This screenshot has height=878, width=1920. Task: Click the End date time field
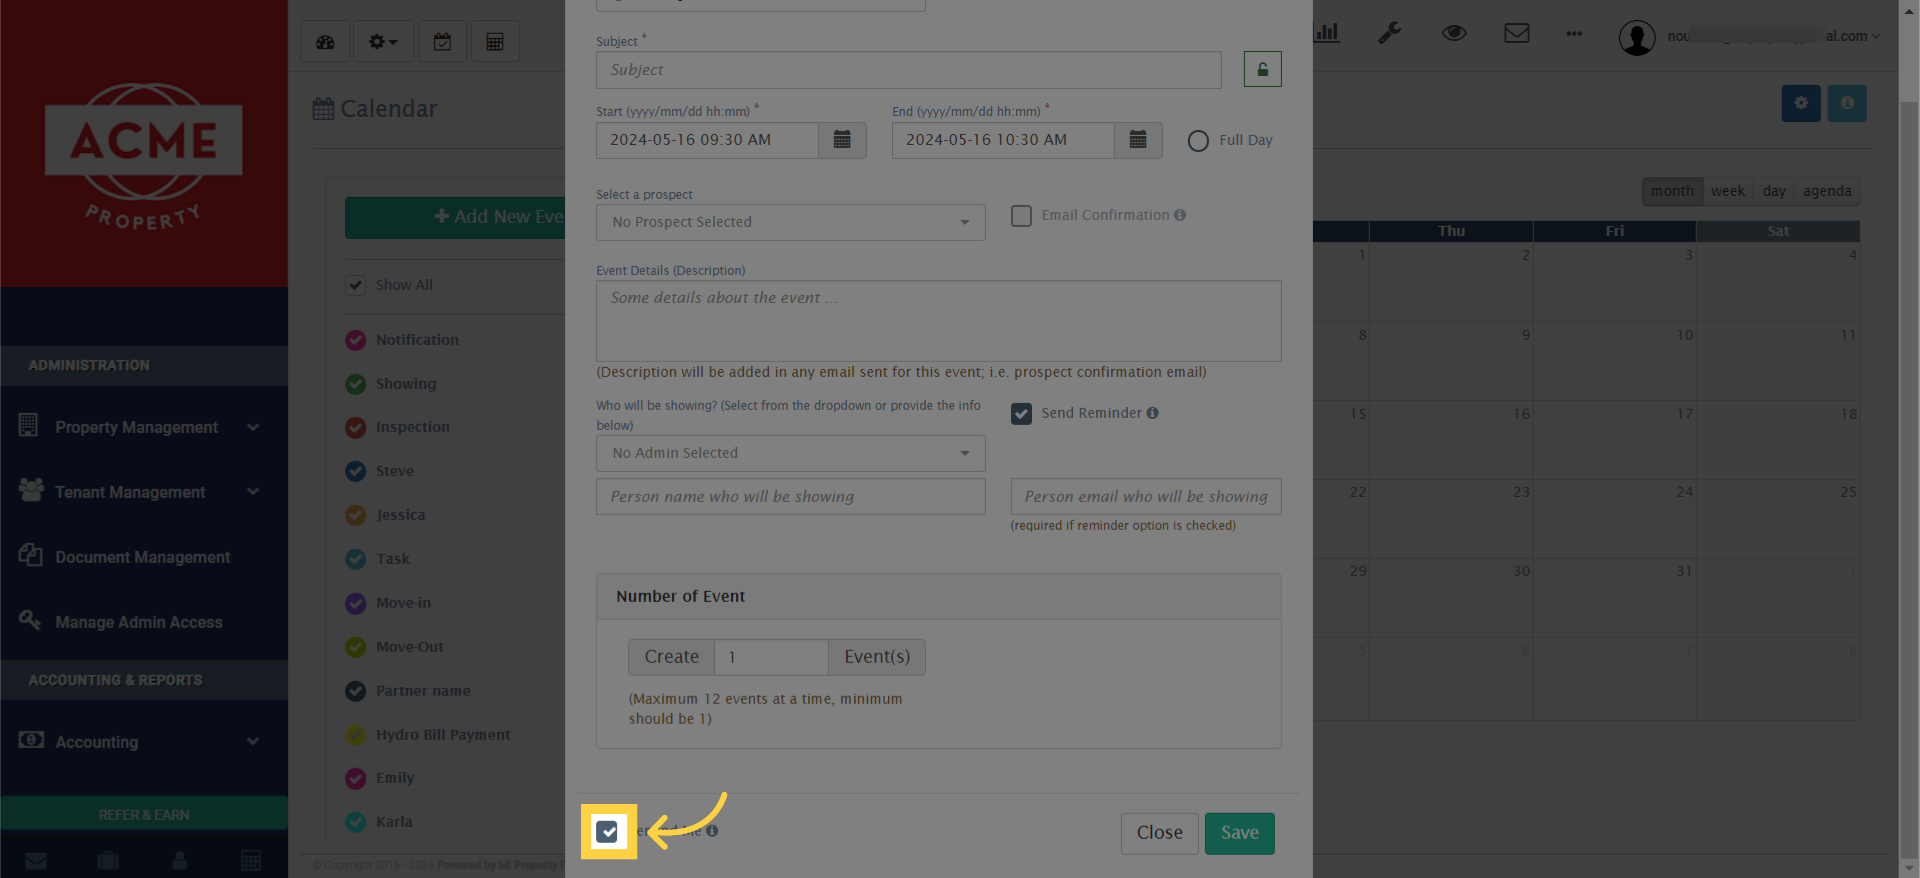[1004, 140]
